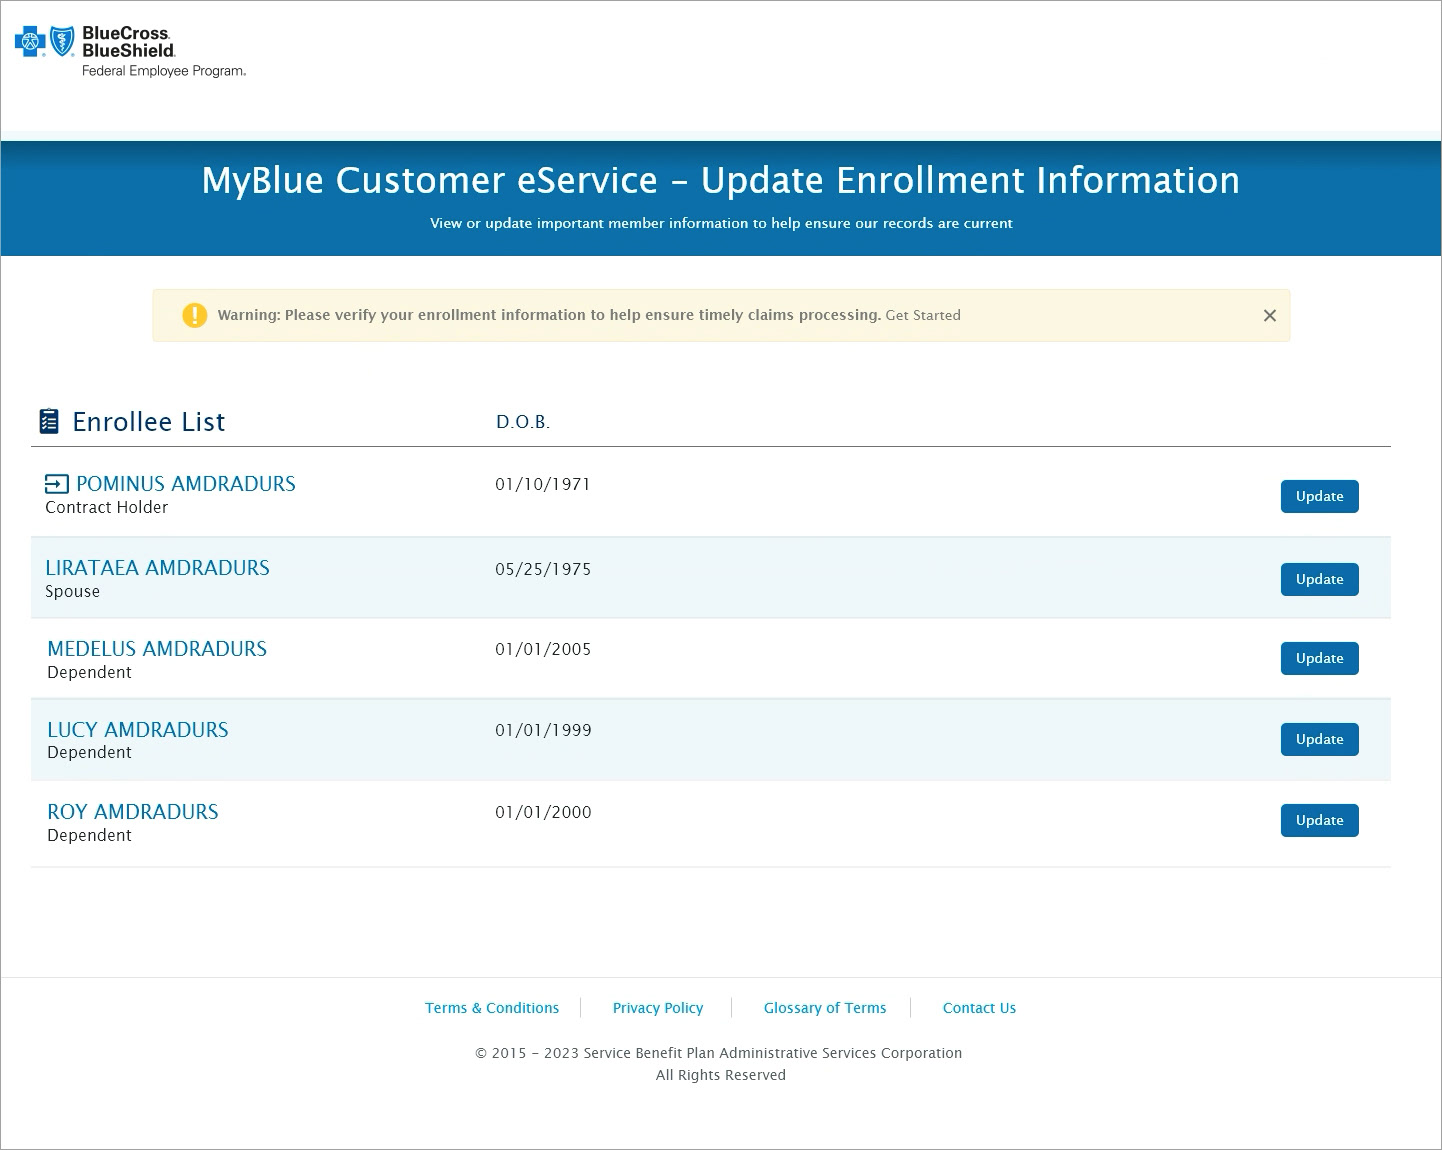The height and width of the screenshot is (1150, 1442).
Task: Click the Enrollee List clipboard icon
Action: (x=49, y=422)
